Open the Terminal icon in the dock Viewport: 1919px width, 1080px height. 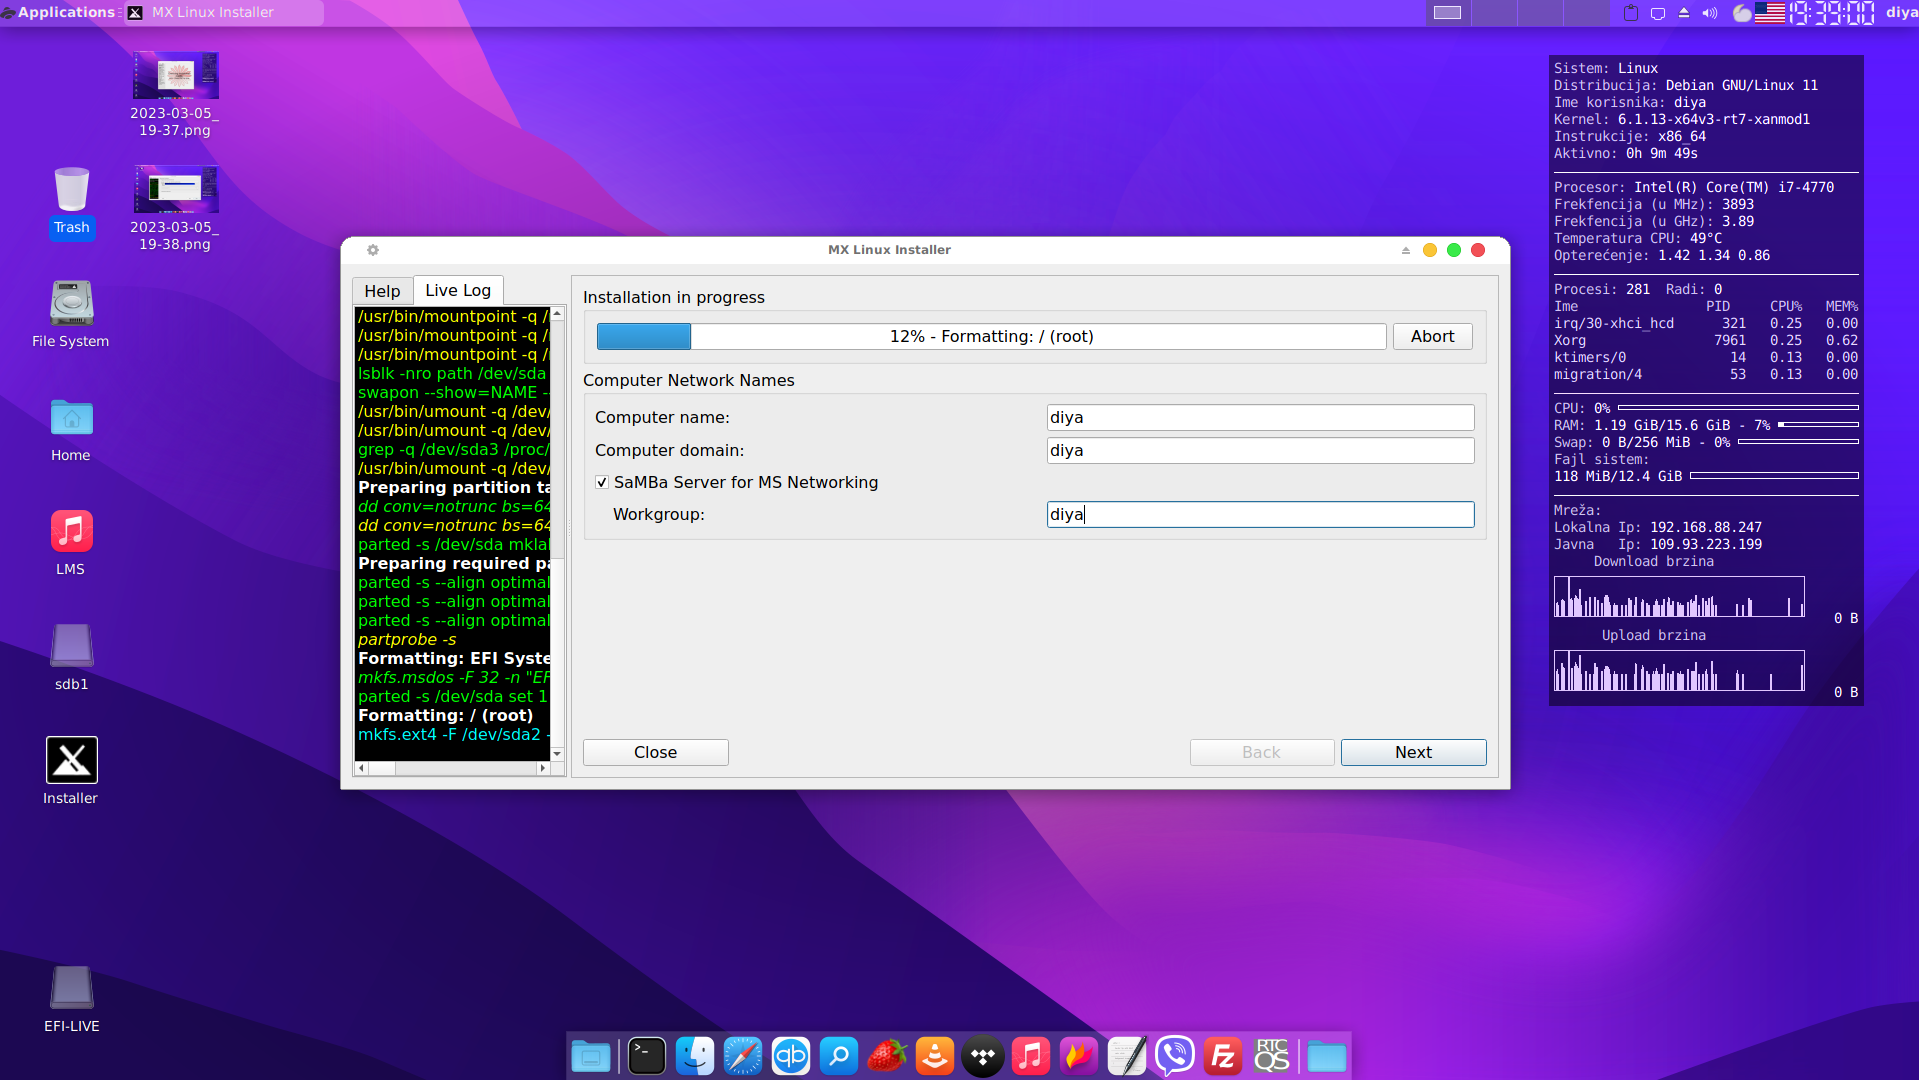646,1056
